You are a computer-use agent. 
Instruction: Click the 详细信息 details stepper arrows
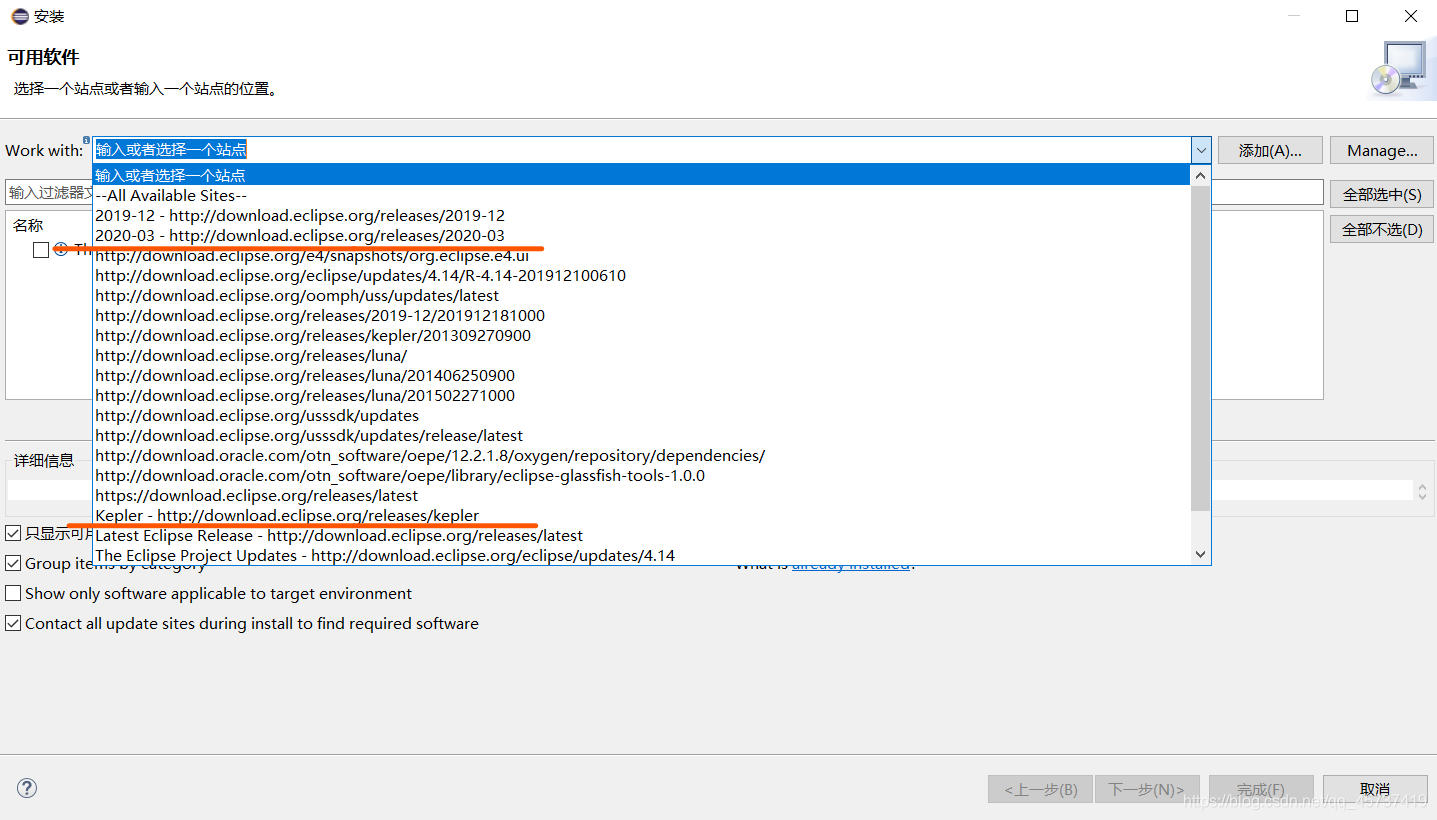point(1422,490)
